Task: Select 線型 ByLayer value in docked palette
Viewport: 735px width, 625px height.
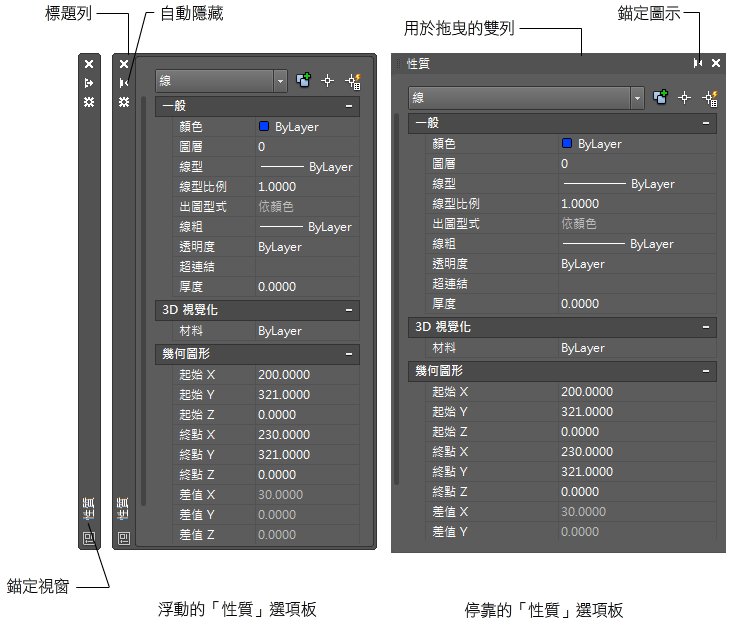Action: [x=638, y=184]
